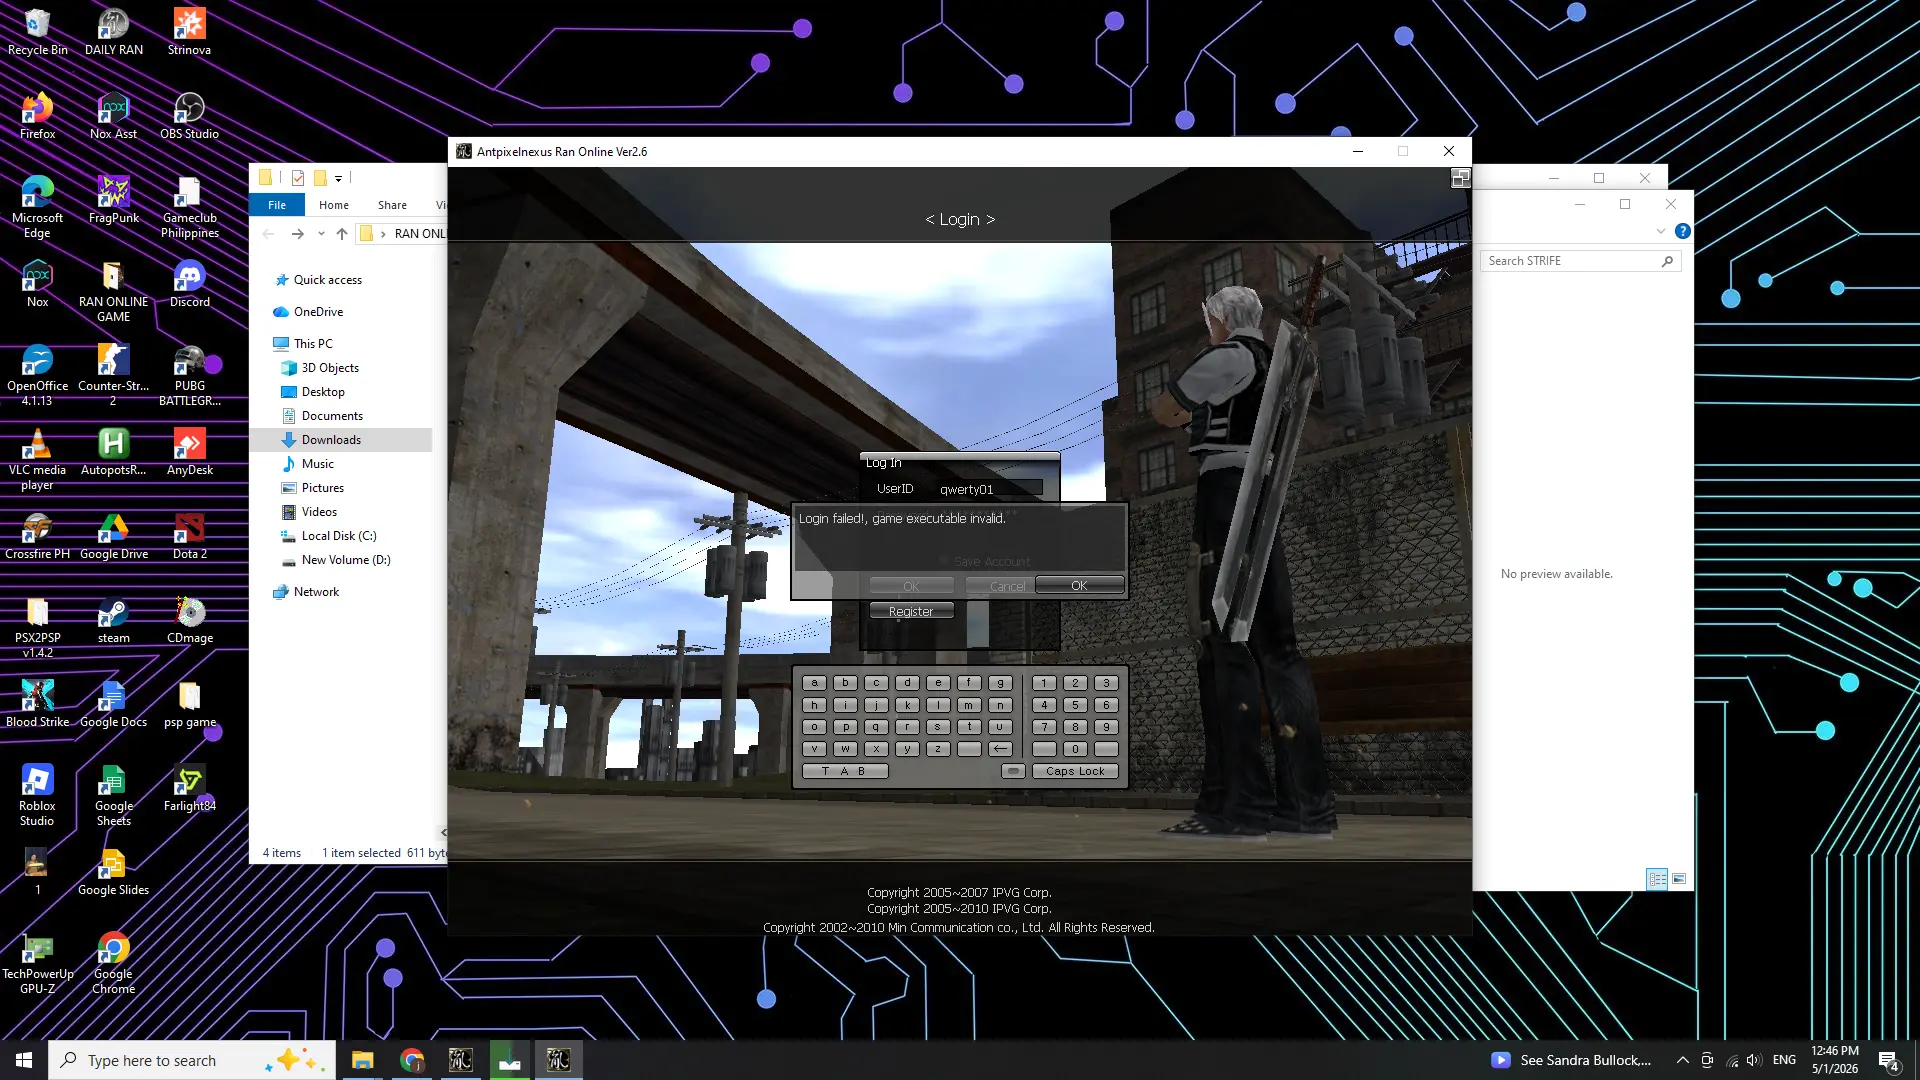Click the backspace arrow key on virtual keyboard
The width and height of the screenshot is (1920, 1080).
click(1000, 749)
